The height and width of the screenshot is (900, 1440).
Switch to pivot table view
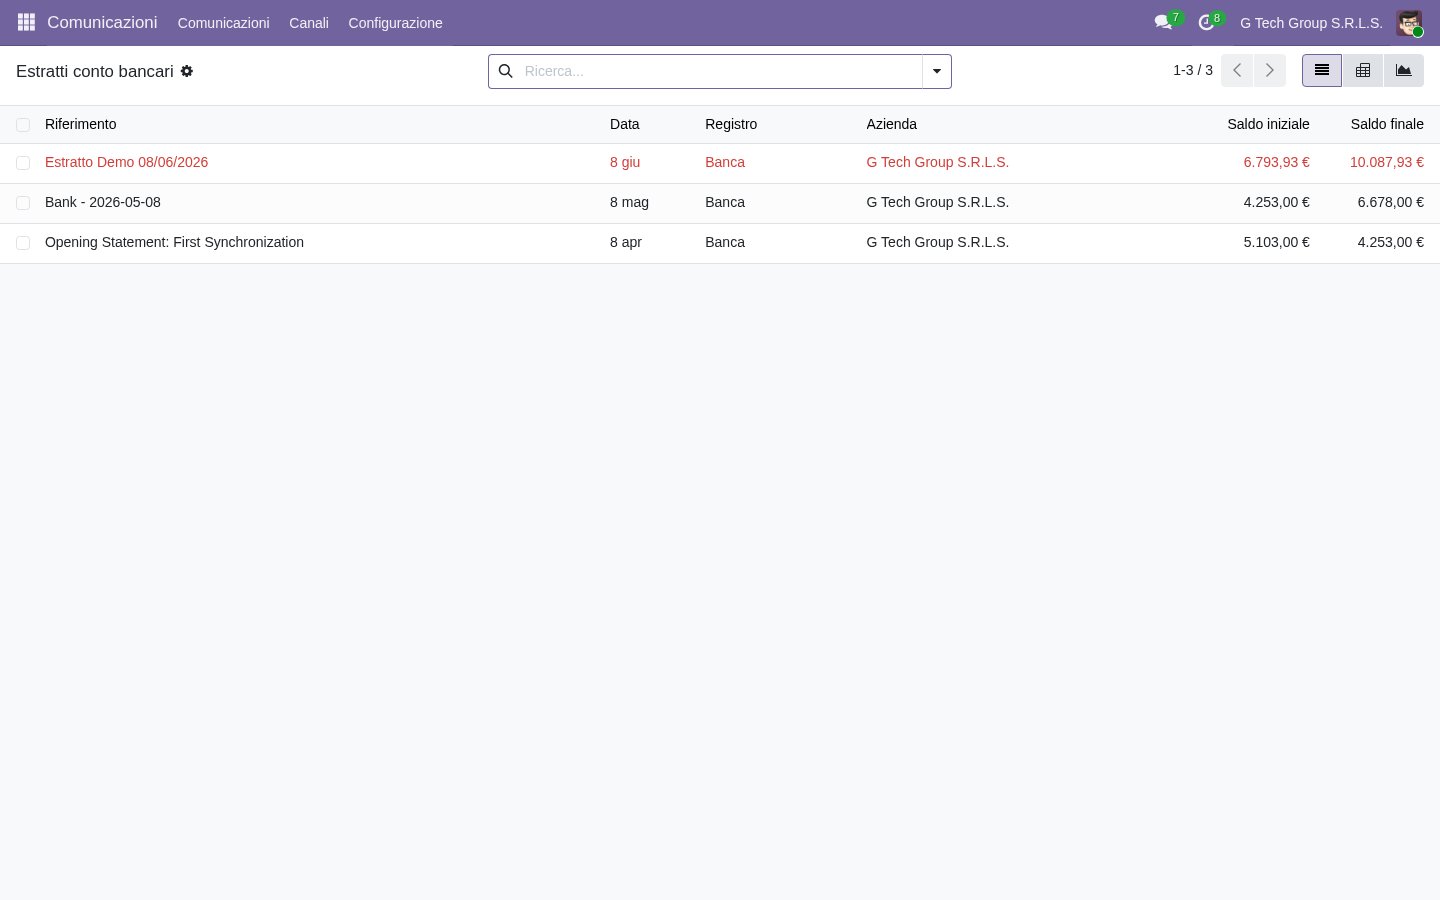pyautogui.click(x=1363, y=70)
